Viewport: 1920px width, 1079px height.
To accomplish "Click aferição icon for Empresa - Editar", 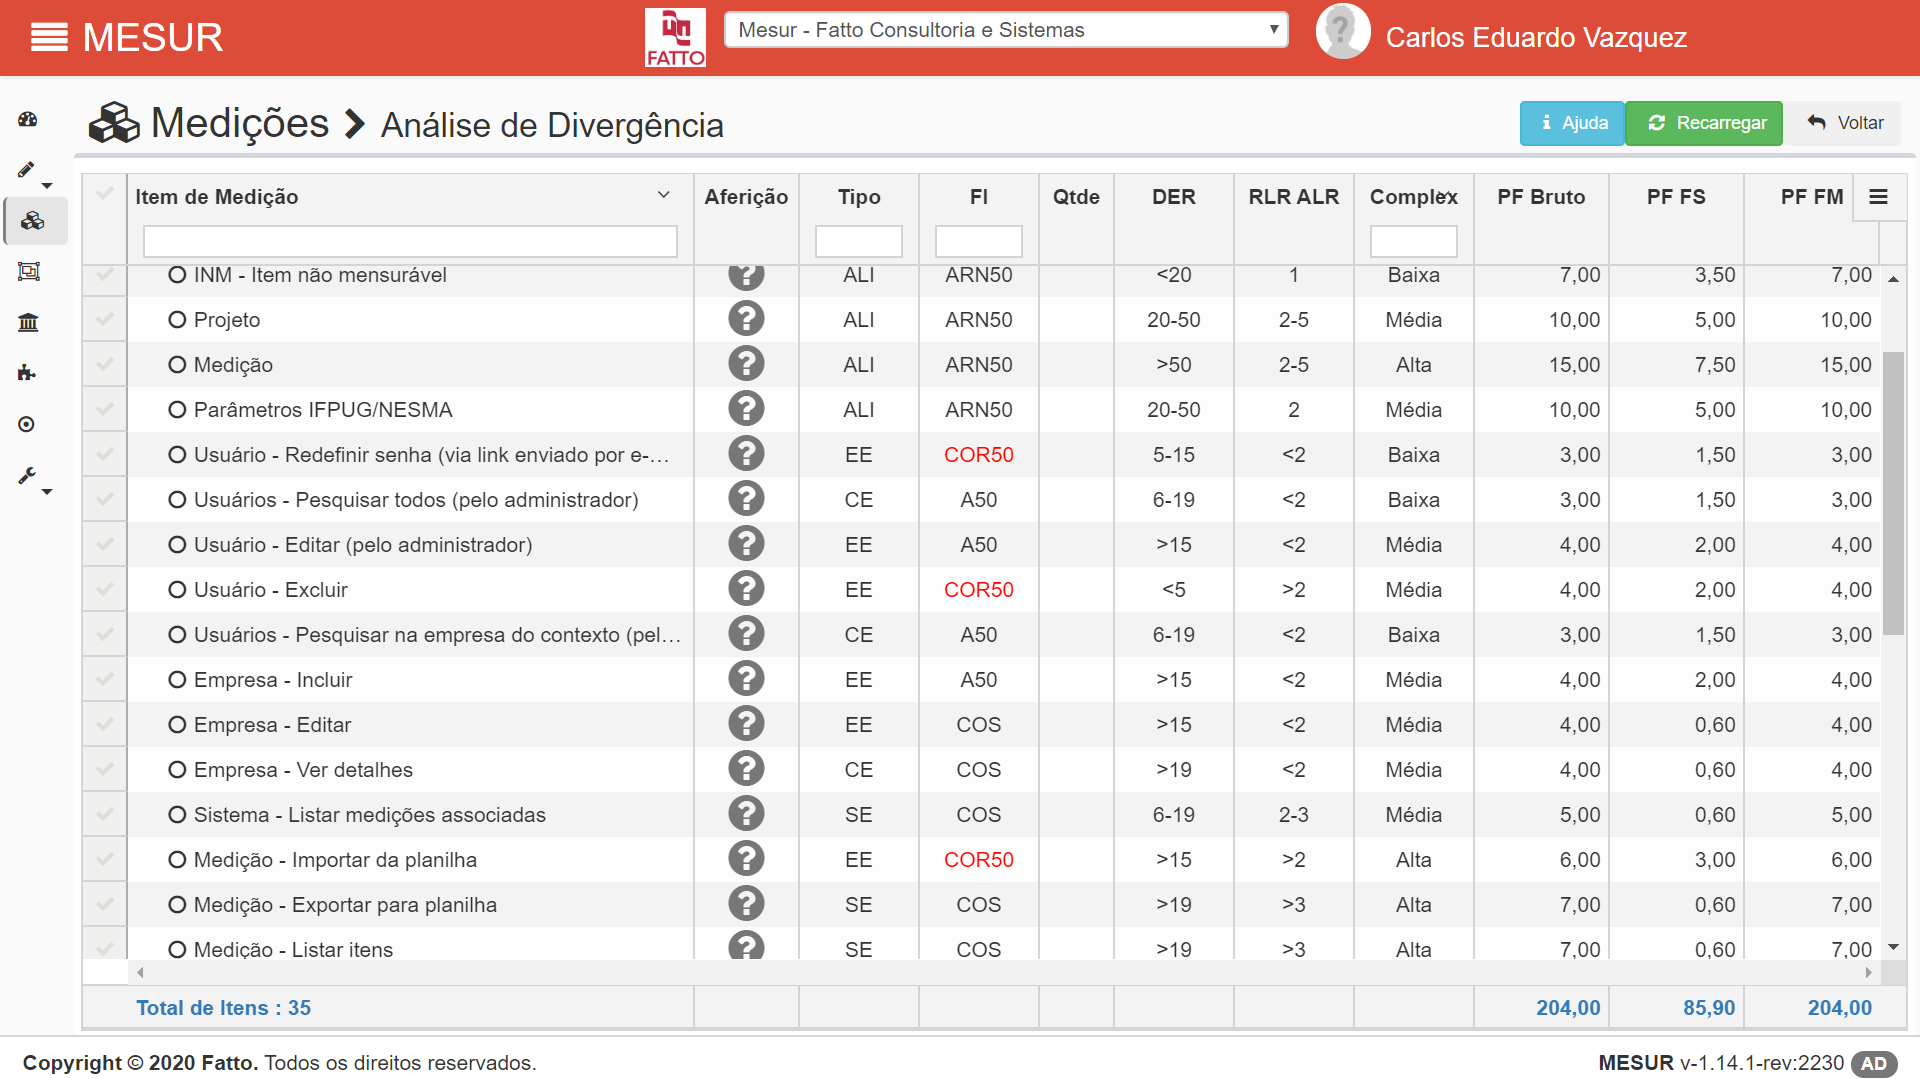I will 746,724.
